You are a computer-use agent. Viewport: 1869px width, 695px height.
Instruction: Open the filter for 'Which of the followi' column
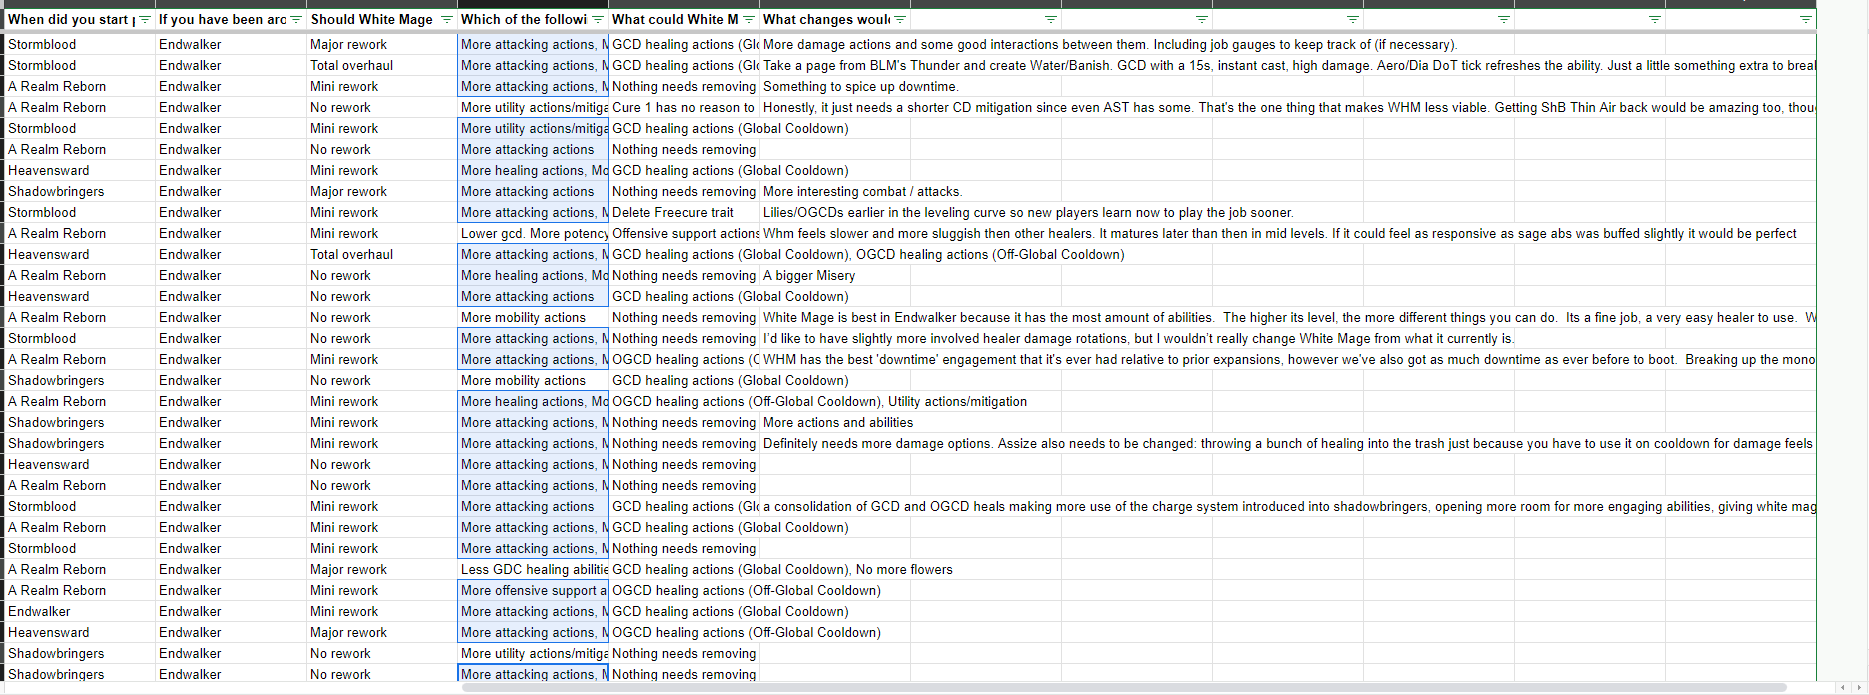(598, 19)
